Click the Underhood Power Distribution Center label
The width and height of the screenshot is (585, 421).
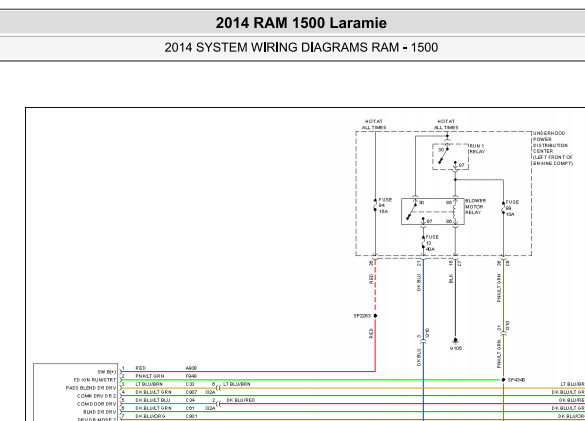tap(553, 148)
